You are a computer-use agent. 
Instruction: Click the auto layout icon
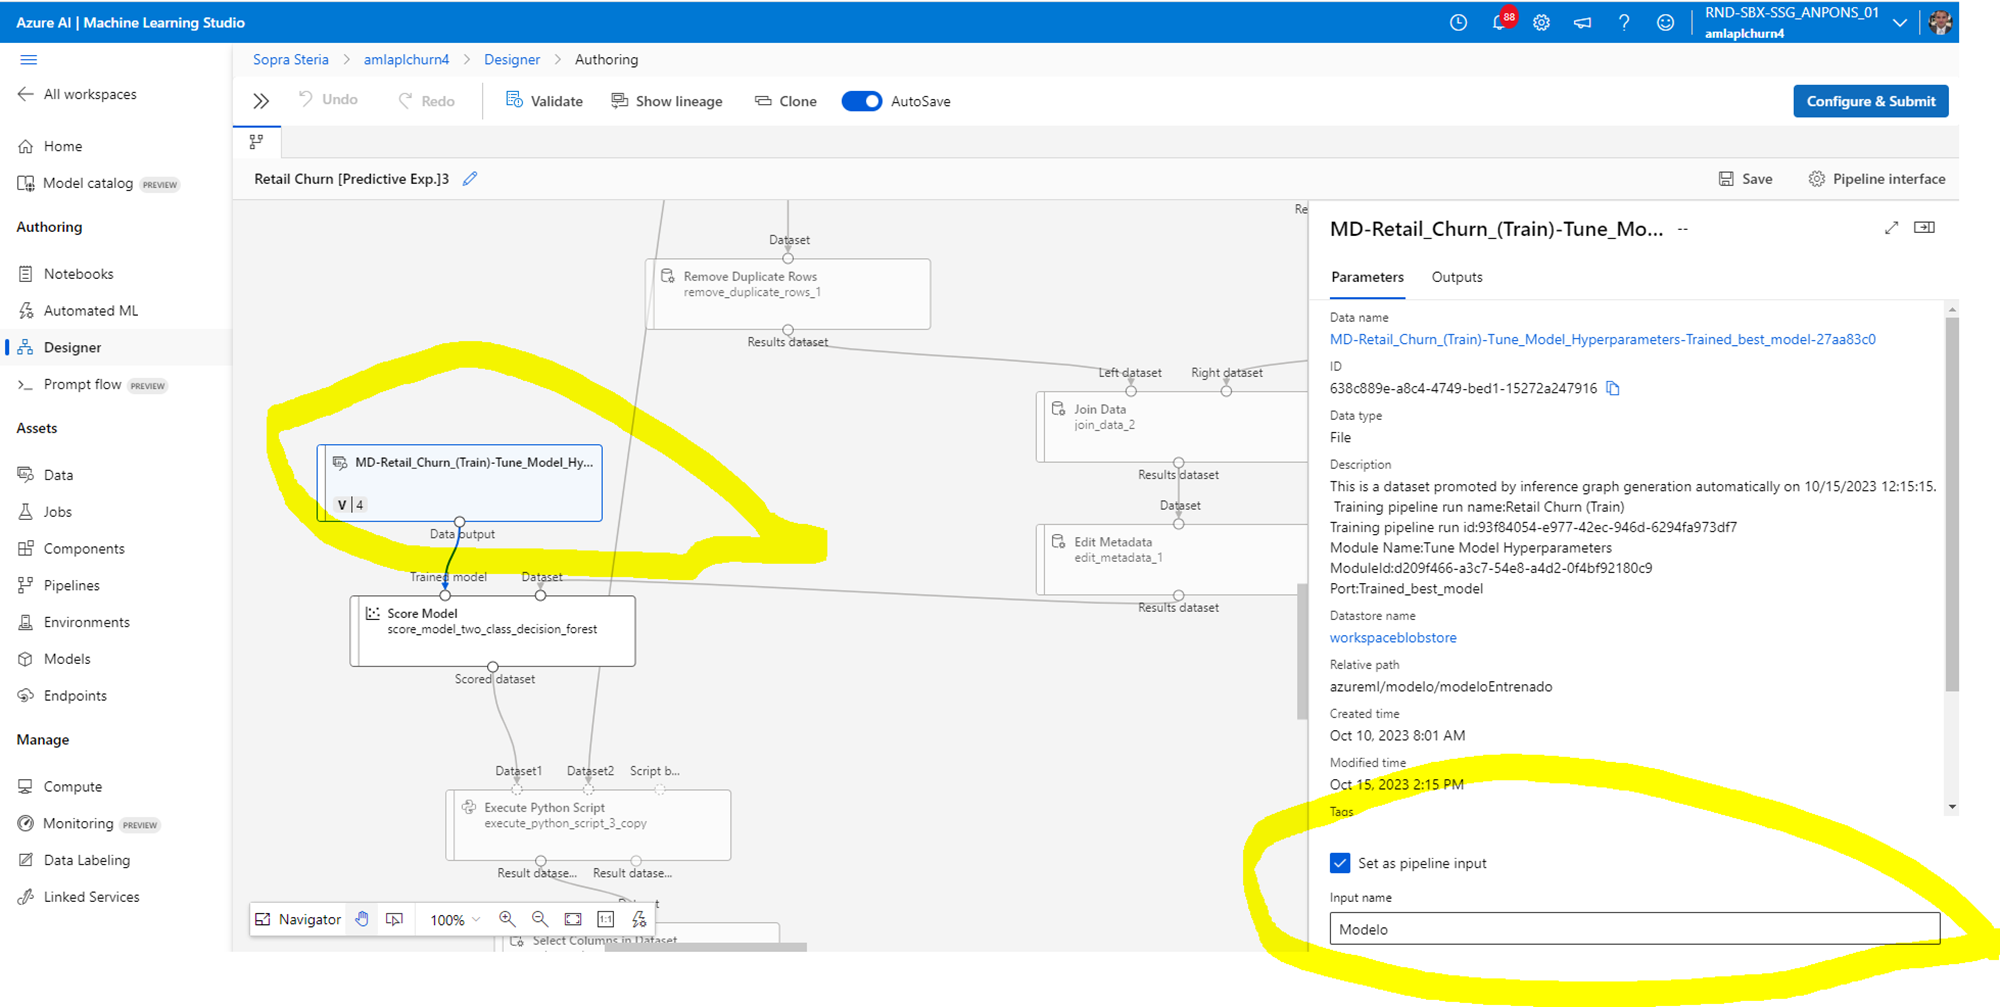[x=639, y=919]
